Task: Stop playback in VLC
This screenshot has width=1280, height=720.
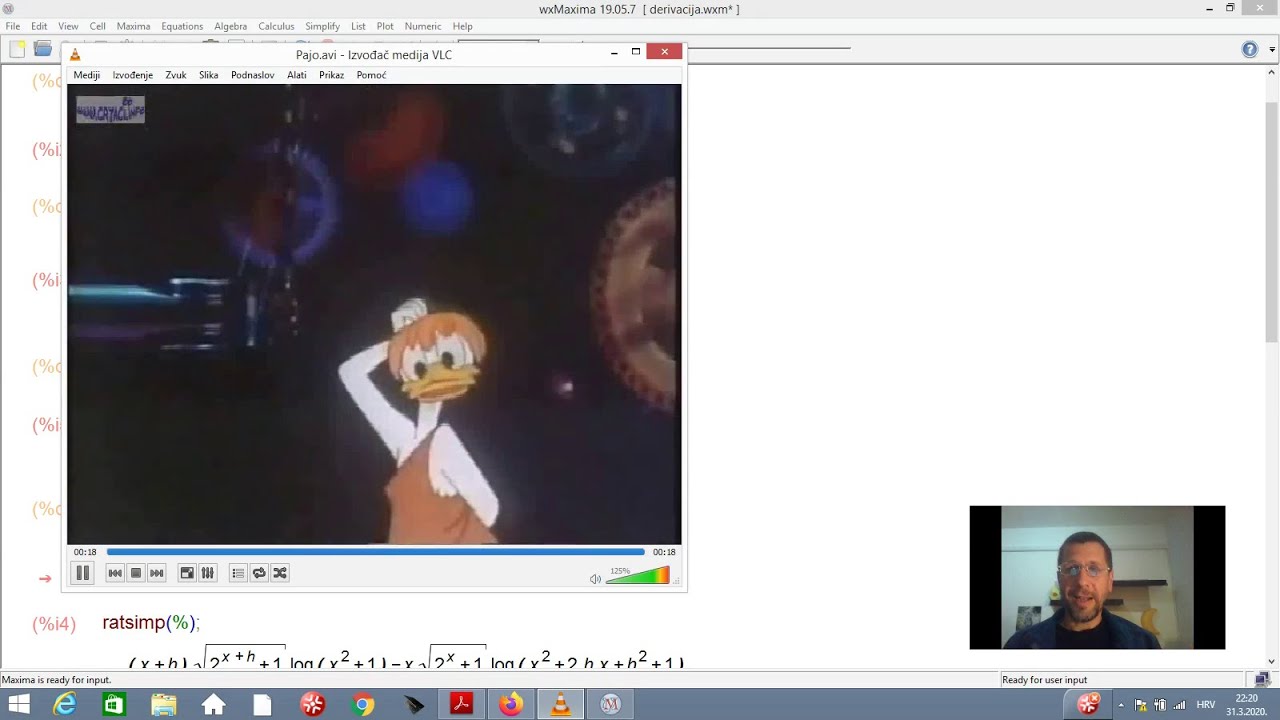Action: point(136,573)
